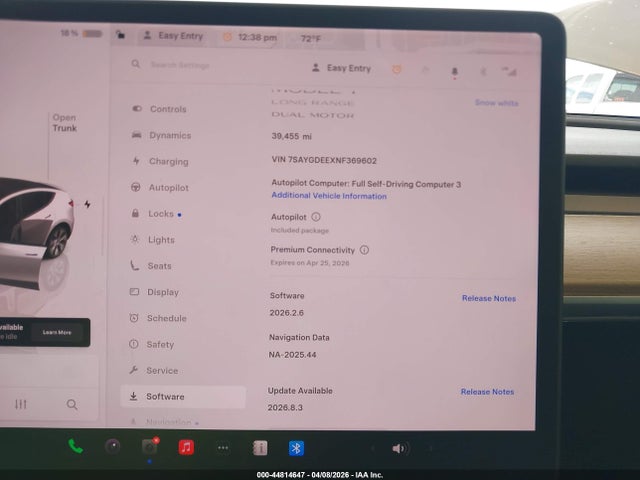
Task: Open Service settings
Action: (153, 370)
